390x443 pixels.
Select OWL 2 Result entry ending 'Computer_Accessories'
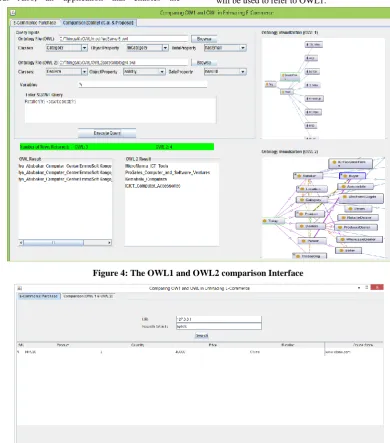pos(153,186)
